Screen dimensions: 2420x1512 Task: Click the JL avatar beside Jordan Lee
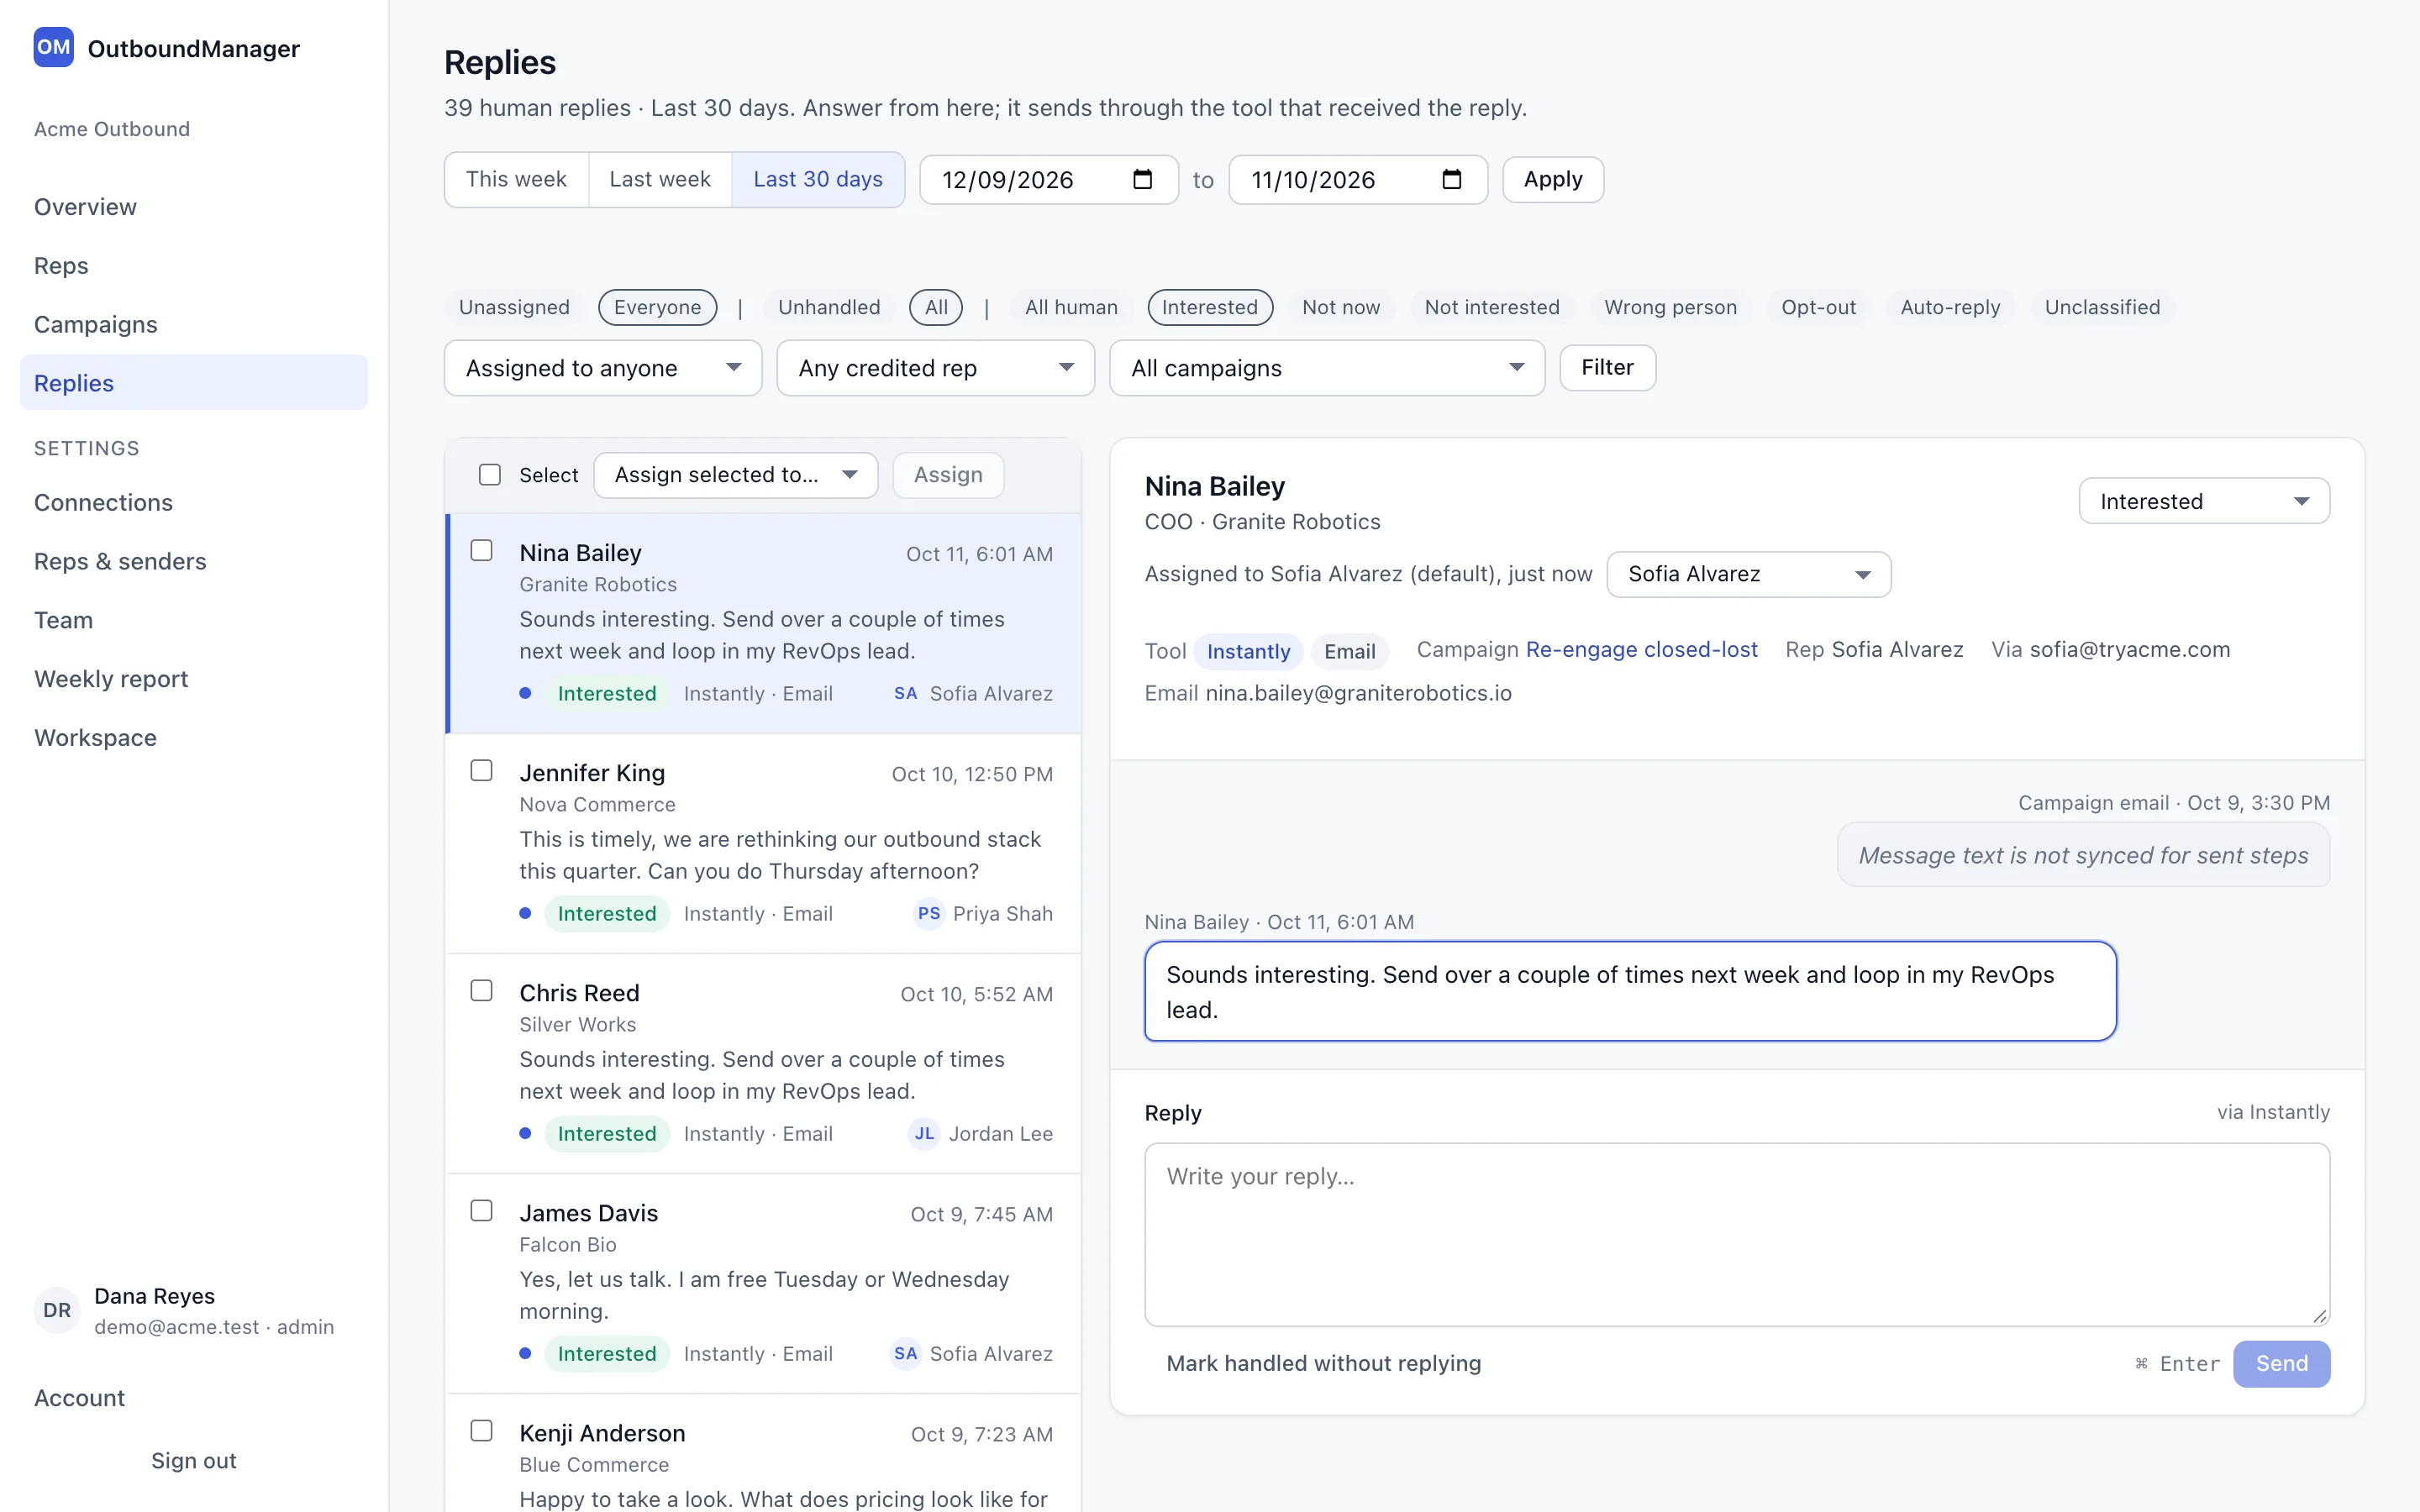[924, 1133]
